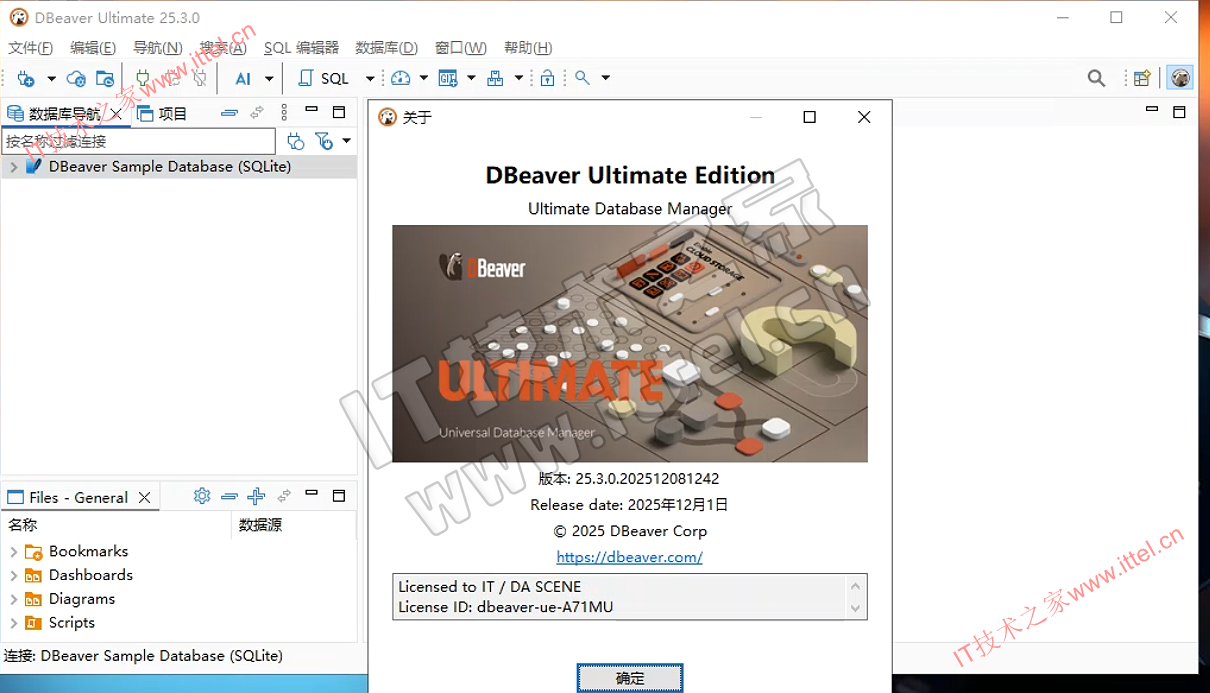Screen dimensions: 1210x693
Task: Click the cloud settings icon in toolbar
Action: point(76,78)
